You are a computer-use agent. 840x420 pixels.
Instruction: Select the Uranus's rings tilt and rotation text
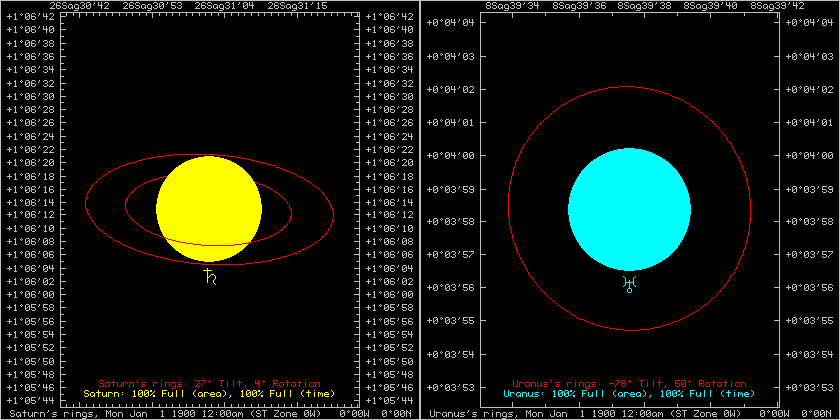[x=630, y=383]
